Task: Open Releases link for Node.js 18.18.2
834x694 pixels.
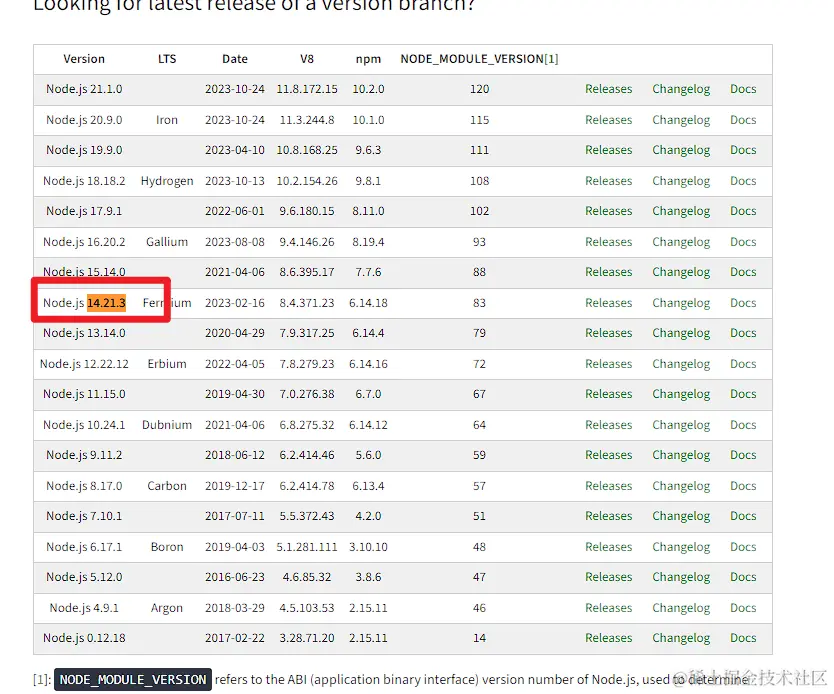Action: coord(608,181)
